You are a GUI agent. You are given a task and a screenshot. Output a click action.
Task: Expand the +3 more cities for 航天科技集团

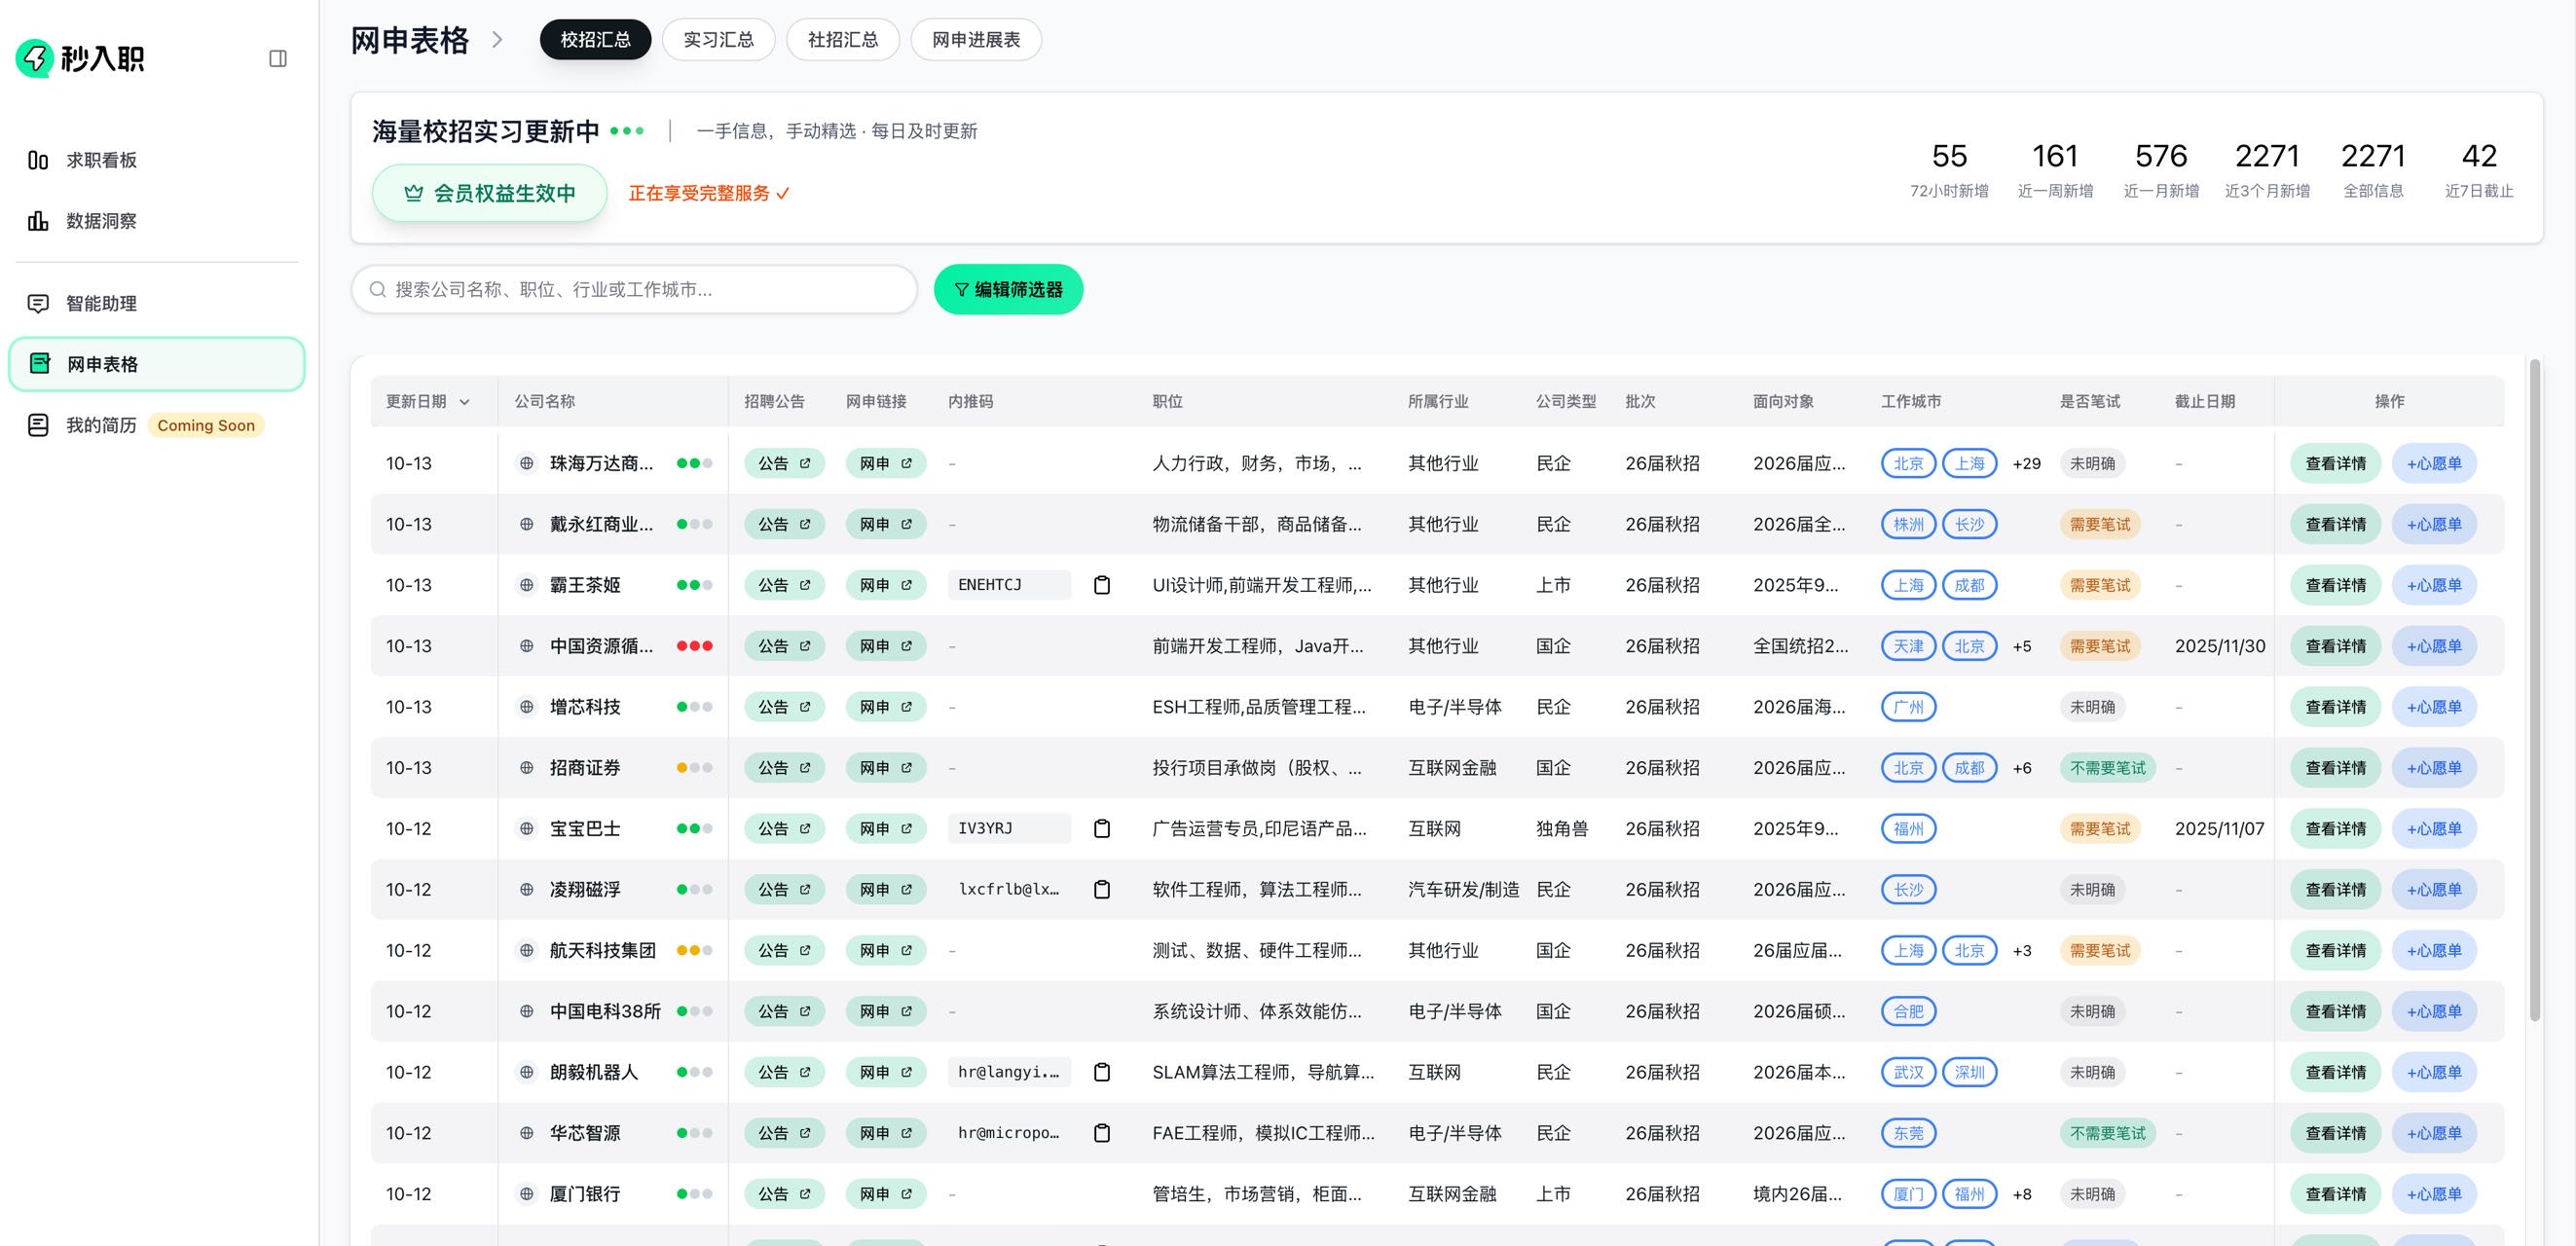2022,950
